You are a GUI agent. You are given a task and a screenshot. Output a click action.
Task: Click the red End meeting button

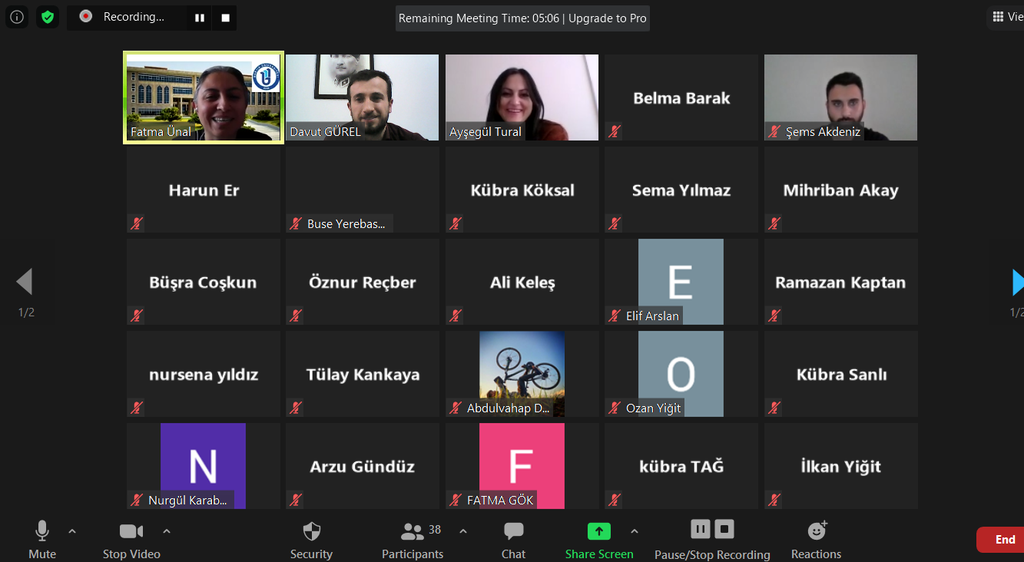1003,540
